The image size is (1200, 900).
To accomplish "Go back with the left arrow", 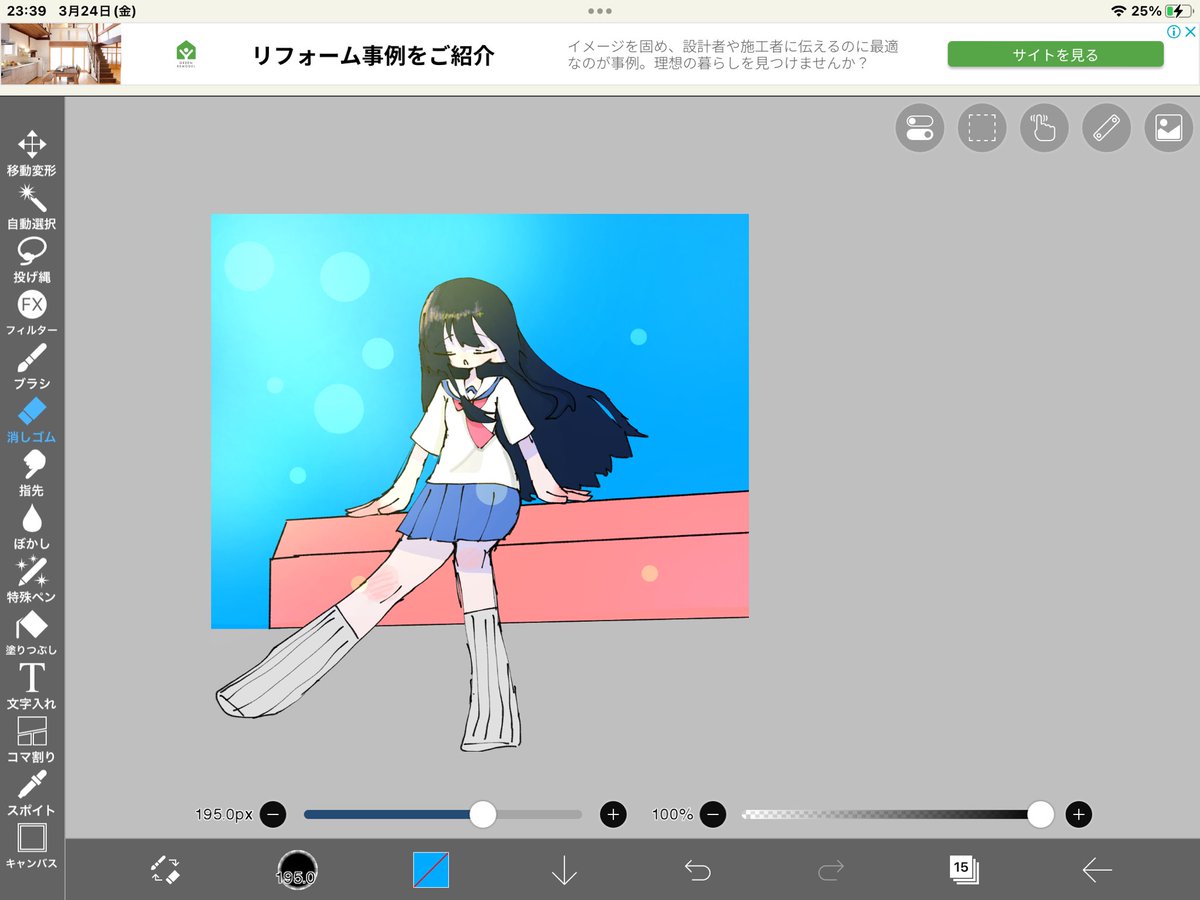I will coord(1097,870).
